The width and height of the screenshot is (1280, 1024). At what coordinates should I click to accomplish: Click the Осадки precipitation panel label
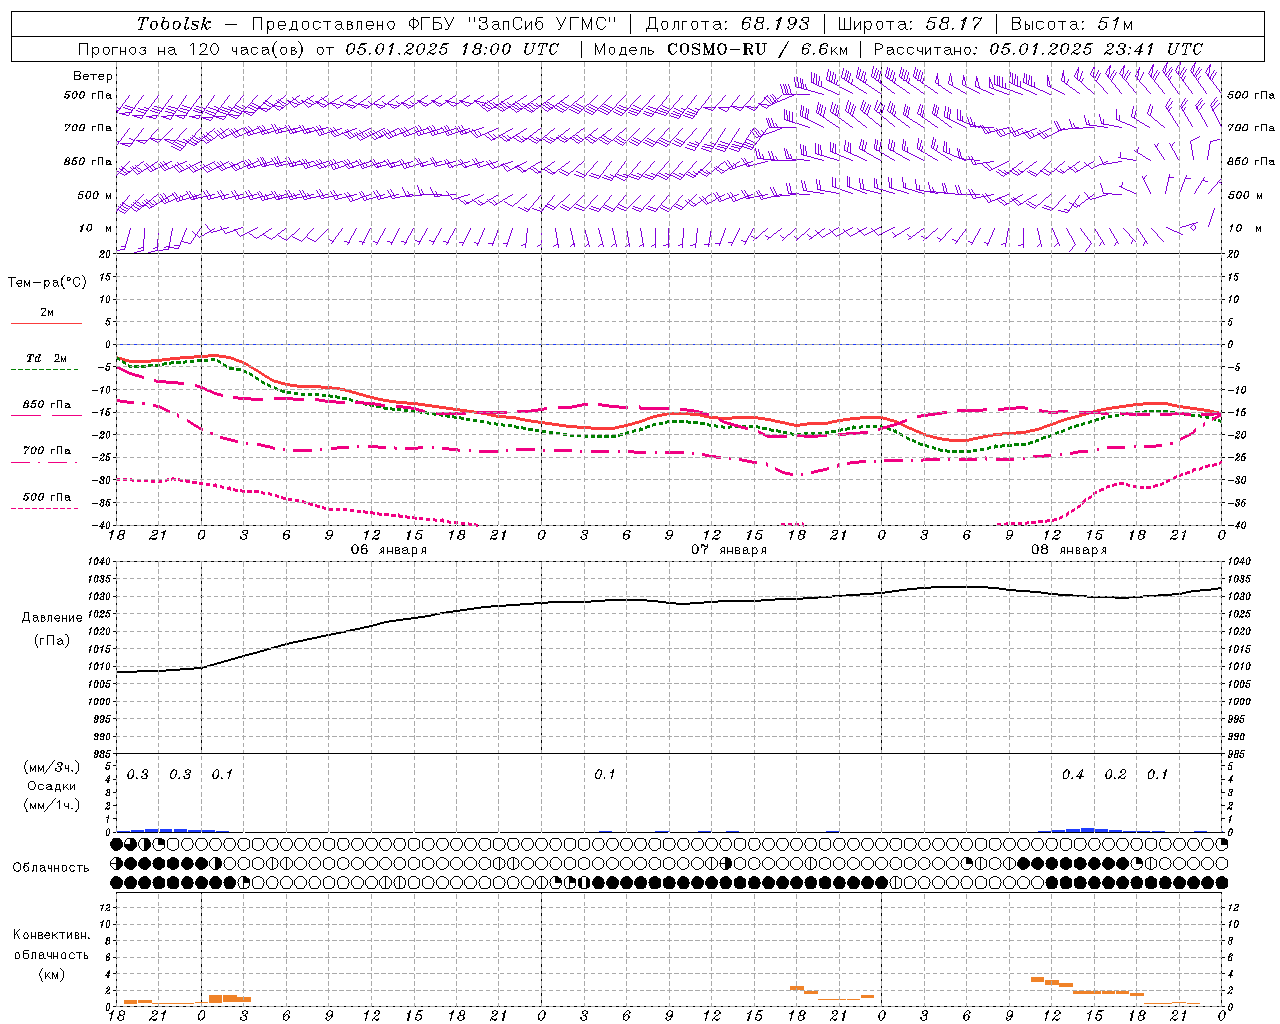(52, 786)
